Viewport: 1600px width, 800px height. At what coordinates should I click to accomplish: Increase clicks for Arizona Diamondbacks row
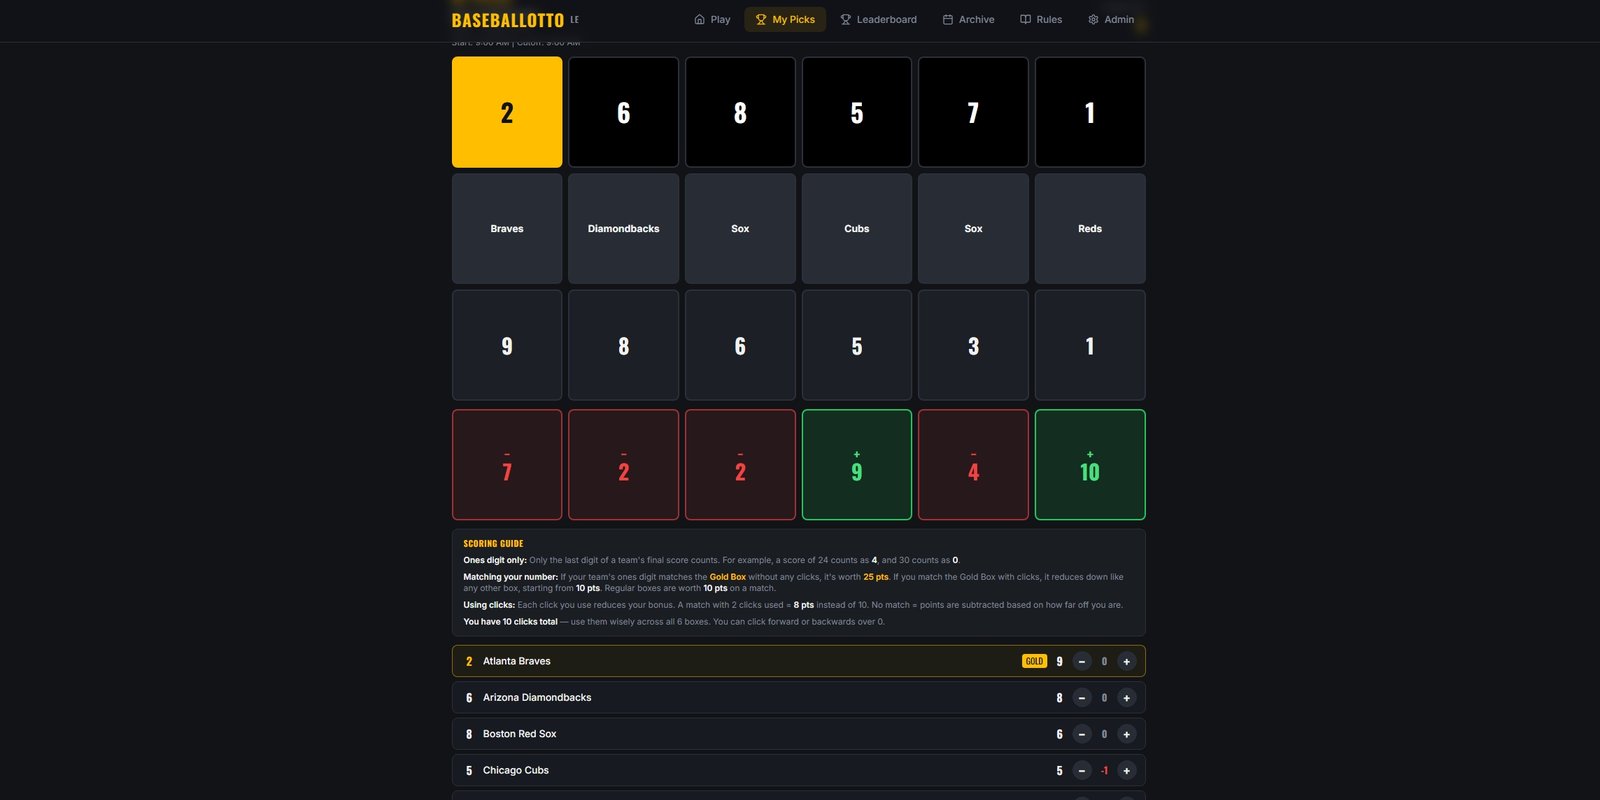click(1126, 698)
